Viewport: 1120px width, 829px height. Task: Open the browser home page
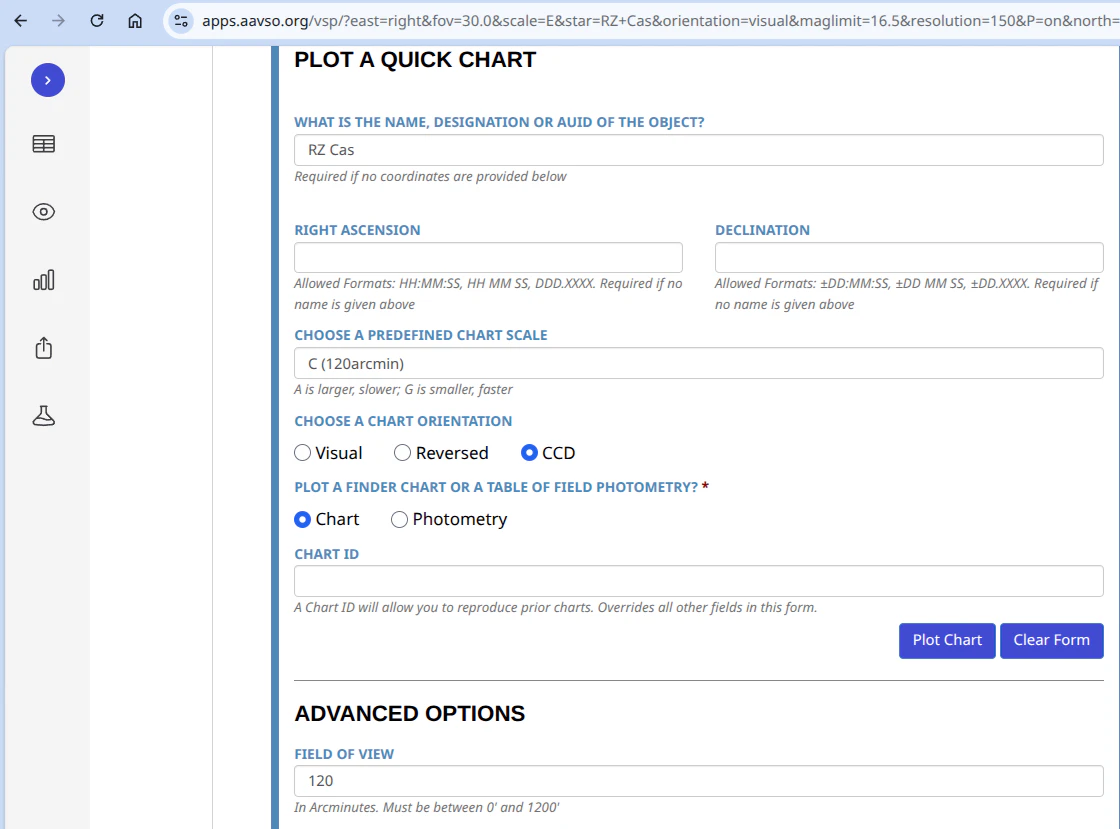pos(135,21)
